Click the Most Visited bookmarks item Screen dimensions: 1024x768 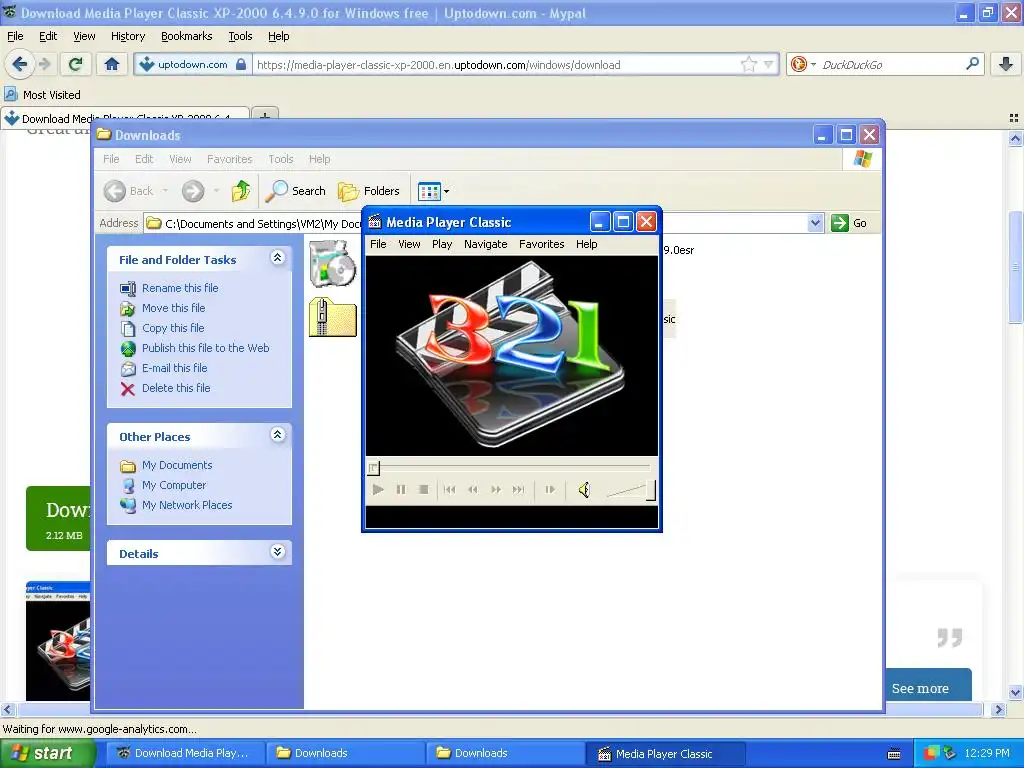pos(42,95)
